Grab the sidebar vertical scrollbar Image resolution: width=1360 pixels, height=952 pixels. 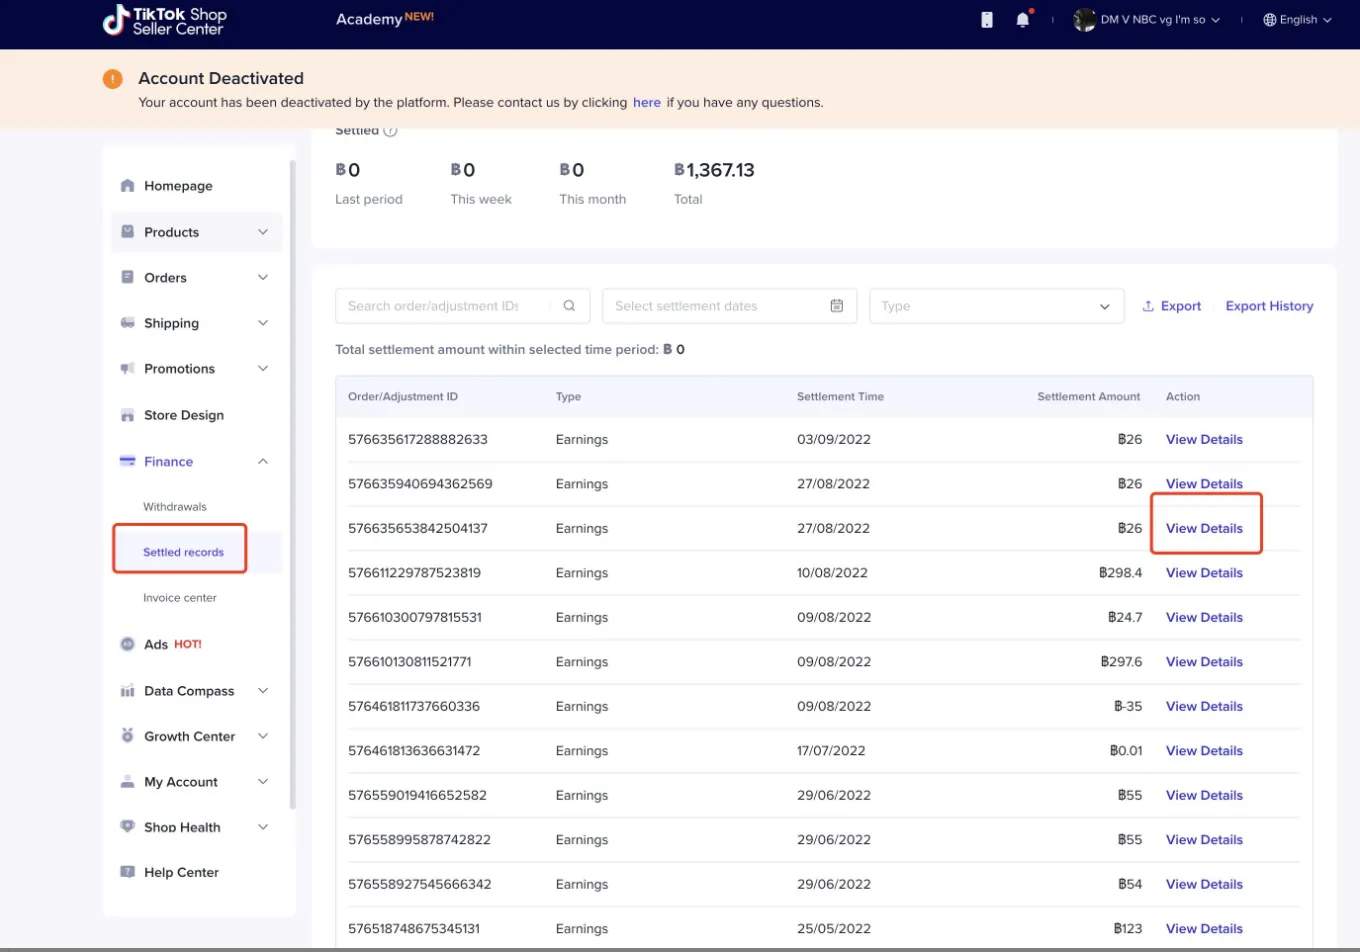pos(293,484)
